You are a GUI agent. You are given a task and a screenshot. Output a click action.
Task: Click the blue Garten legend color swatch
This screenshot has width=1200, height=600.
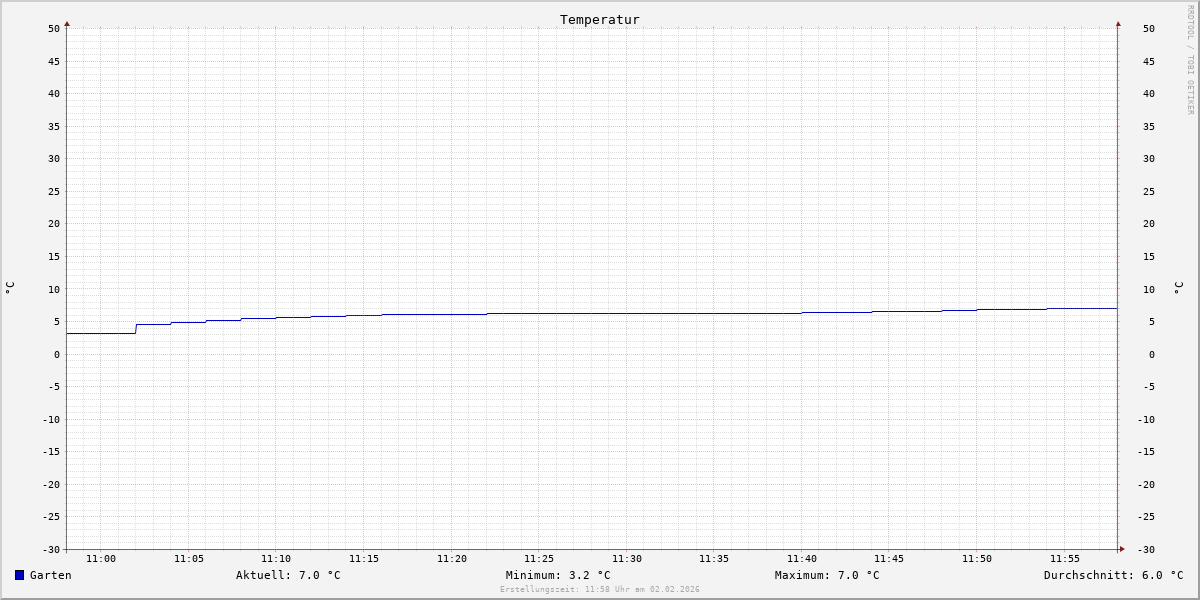tap(19, 575)
